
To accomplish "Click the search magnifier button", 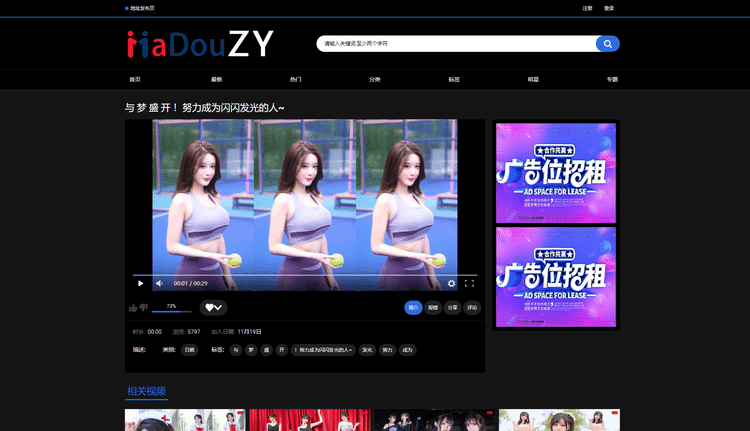I will click(x=607, y=44).
